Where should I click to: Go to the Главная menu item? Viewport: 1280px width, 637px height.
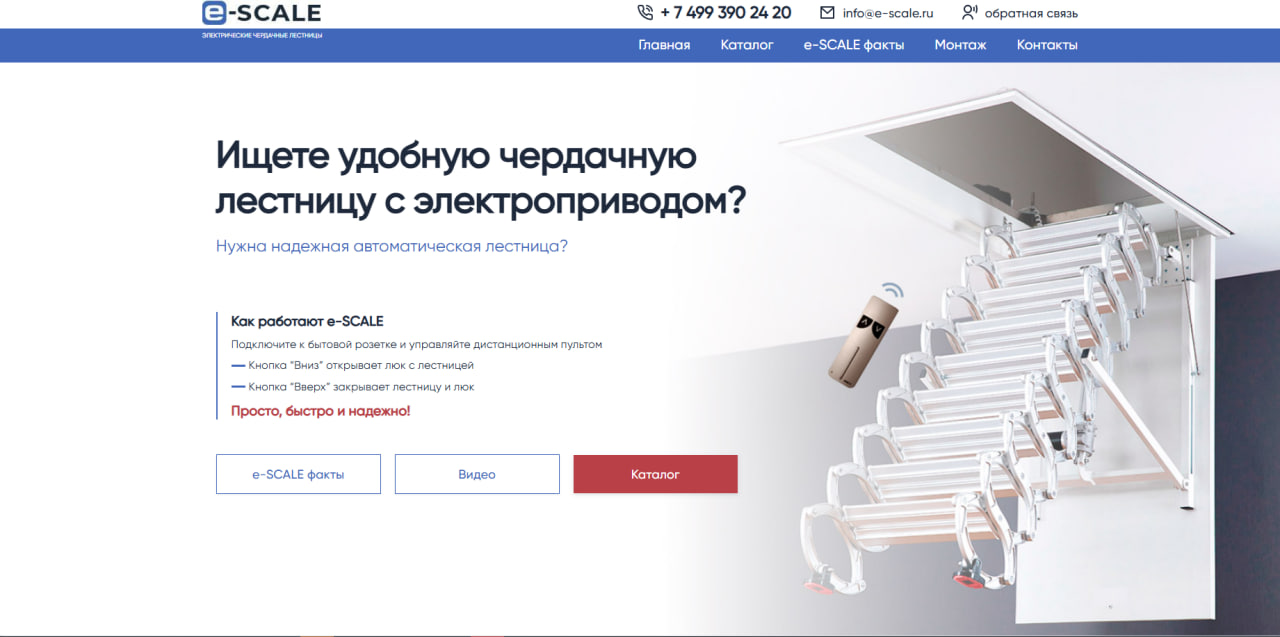click(x=664, y=45)
